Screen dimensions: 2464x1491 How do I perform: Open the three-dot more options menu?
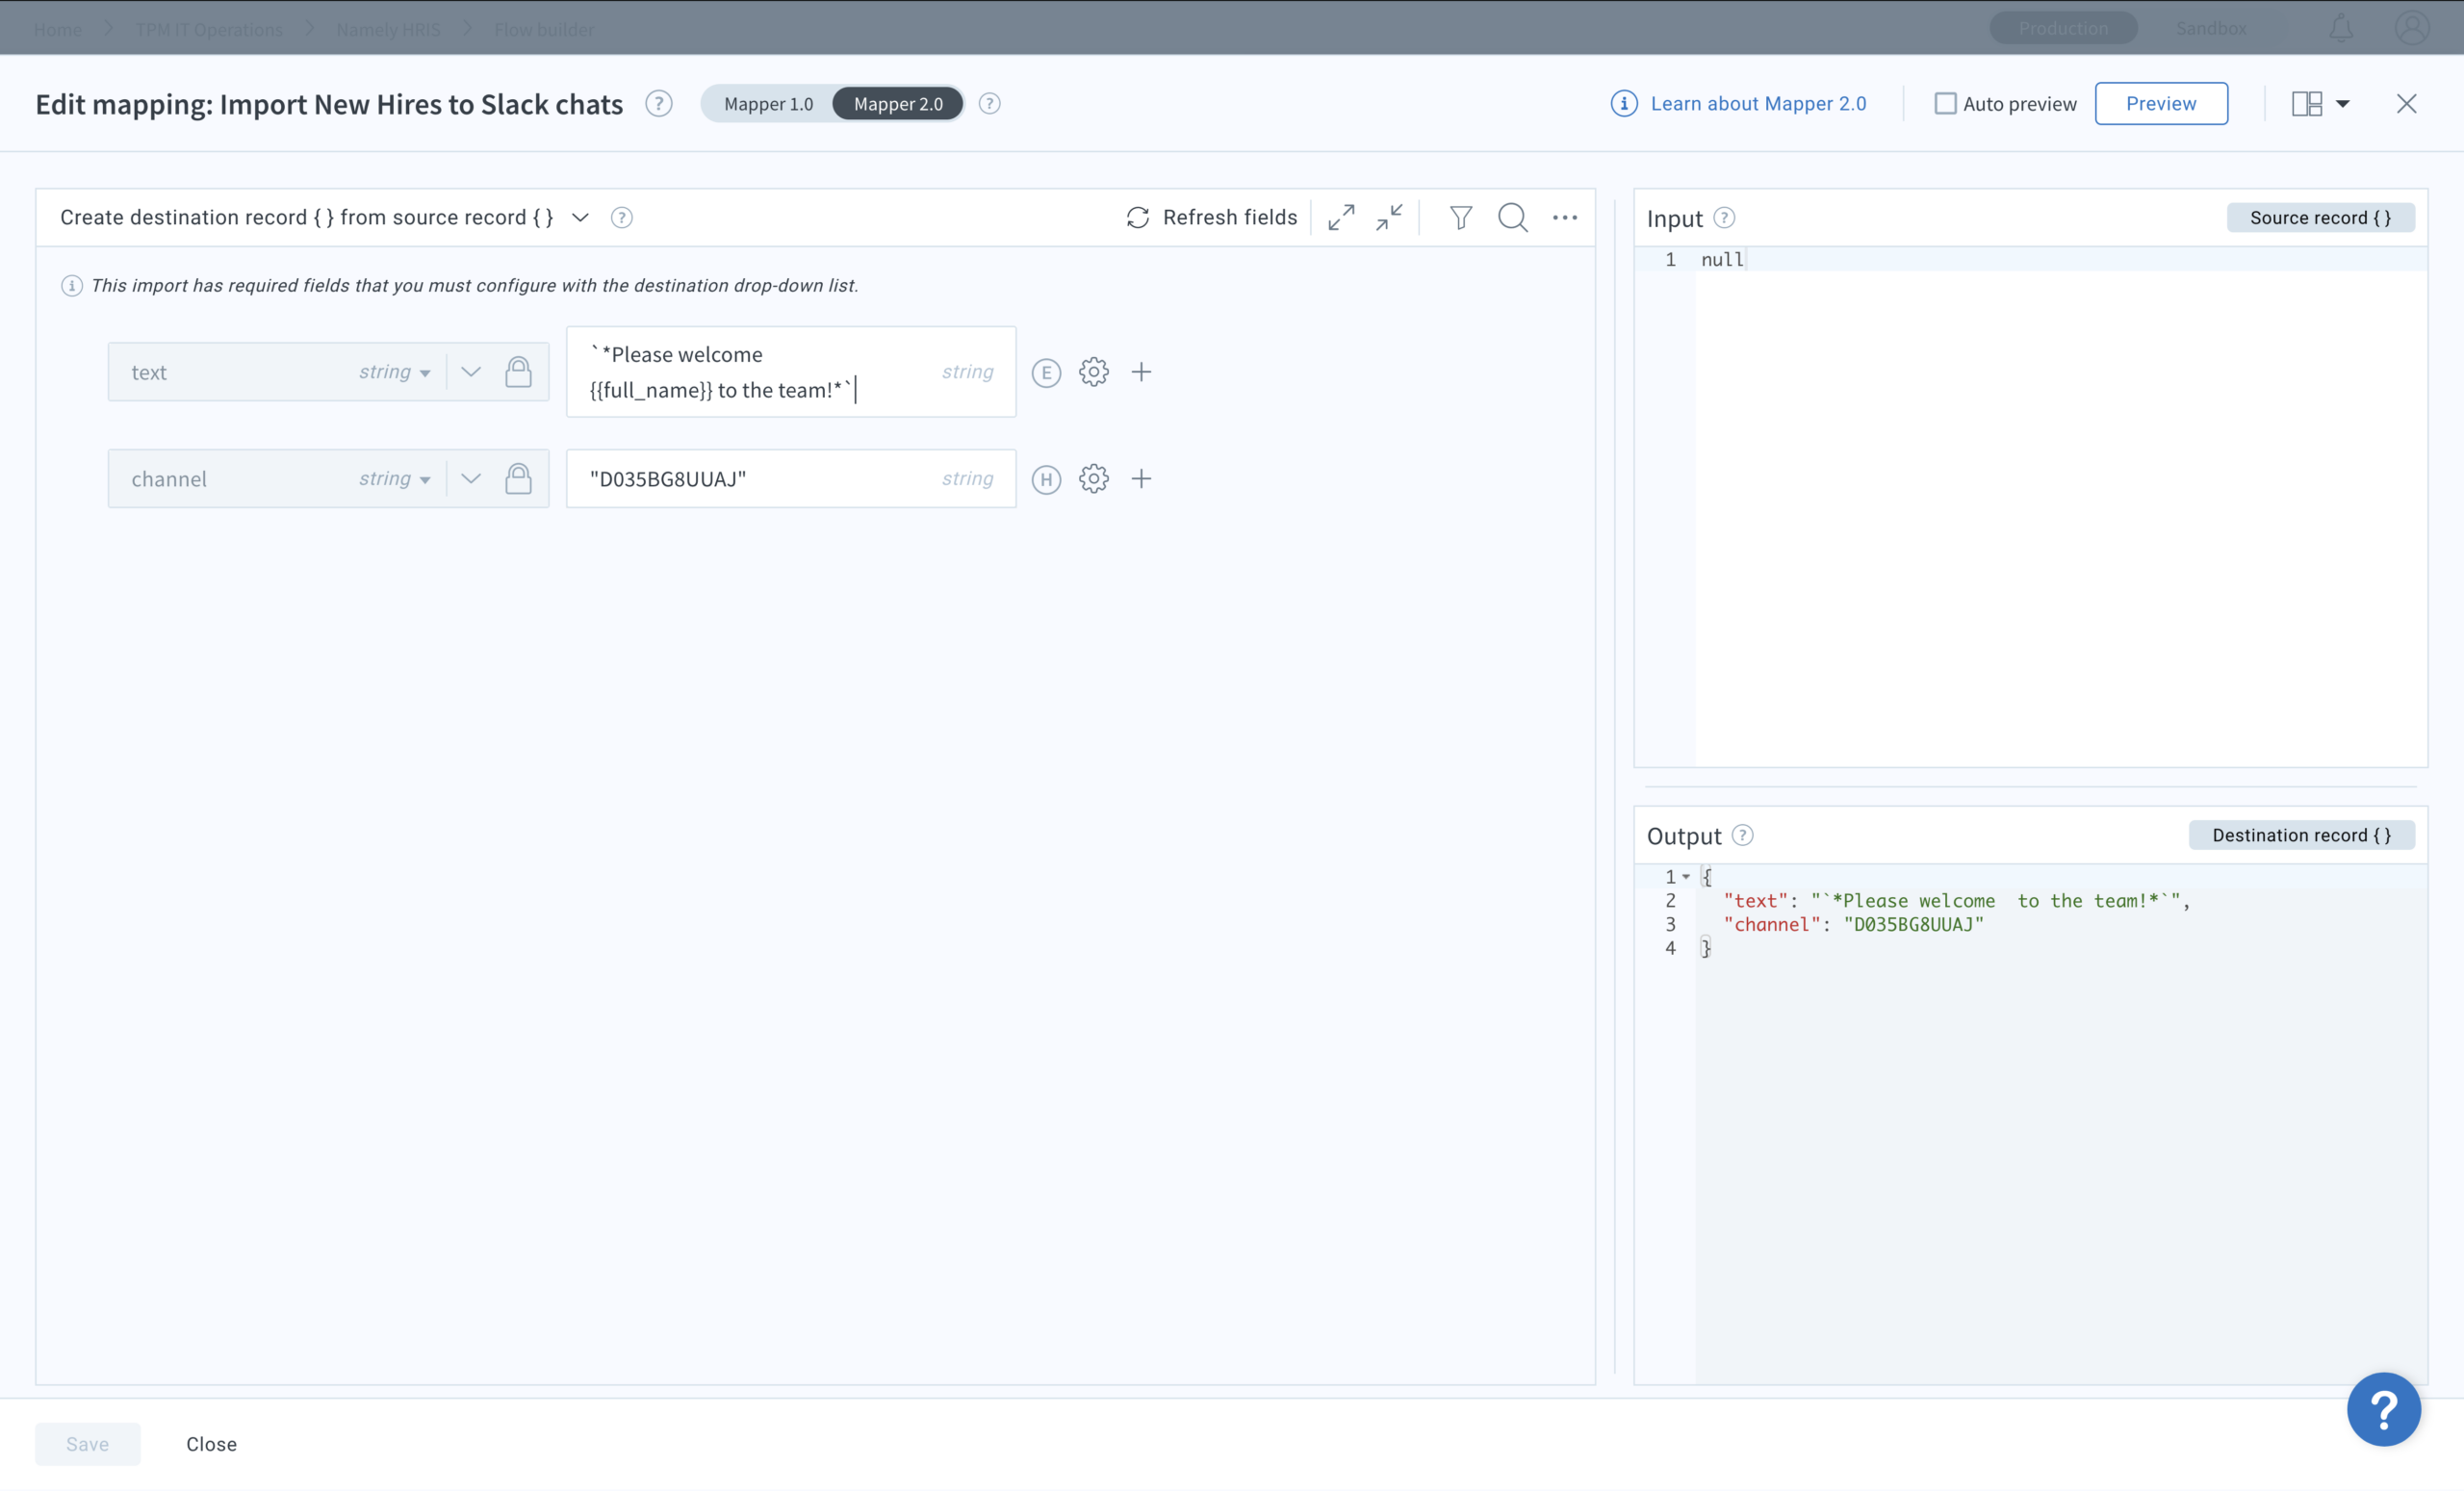point(1564,218)
